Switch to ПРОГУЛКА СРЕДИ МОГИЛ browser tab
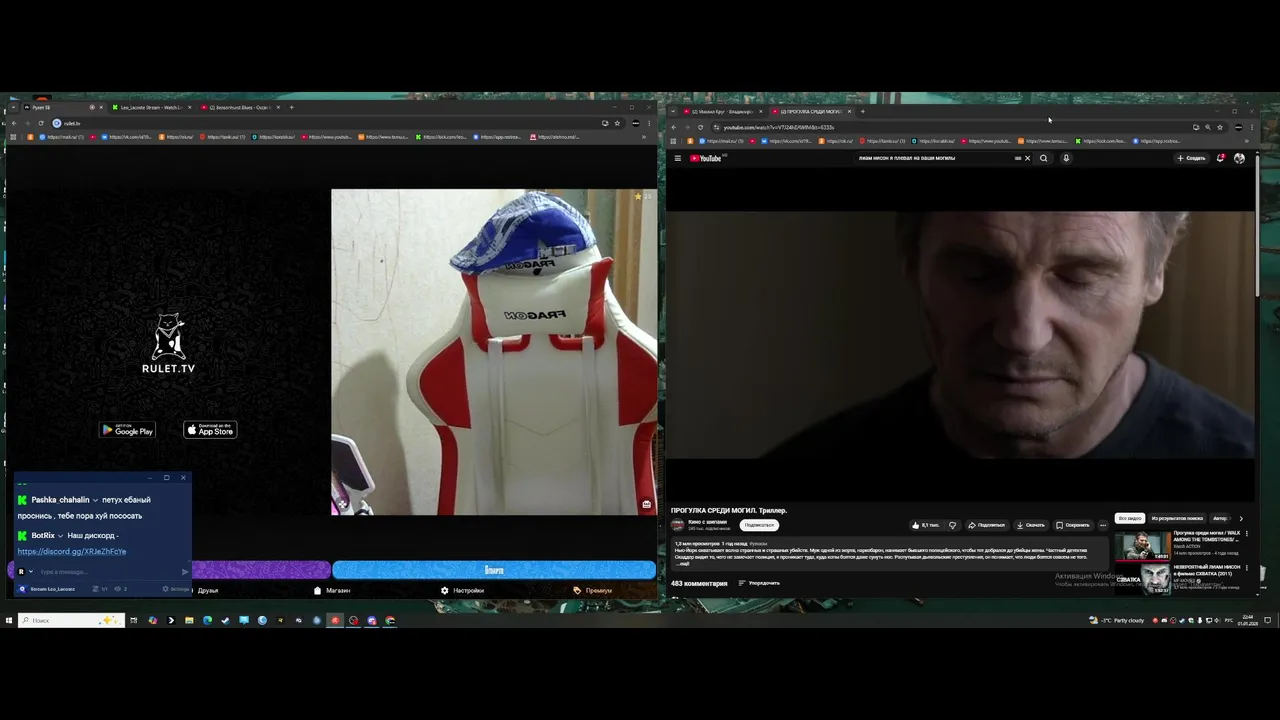This screenshot has height=720, width=1280. tap(810, 111)
